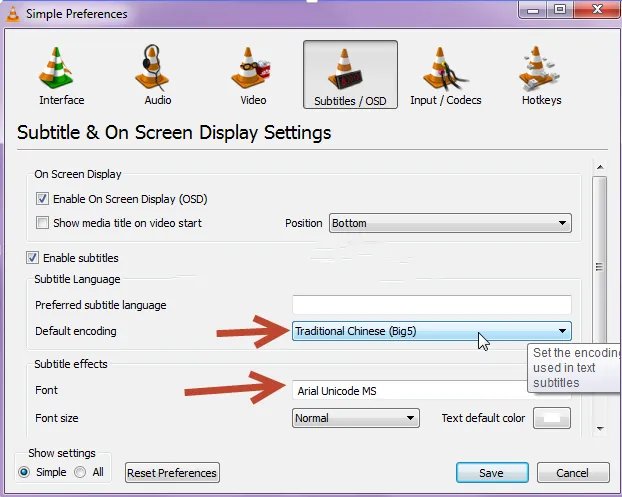The image size is (622, 497).
Task: Open the OSD Position dropdown
Action: (x=450, y=223)
